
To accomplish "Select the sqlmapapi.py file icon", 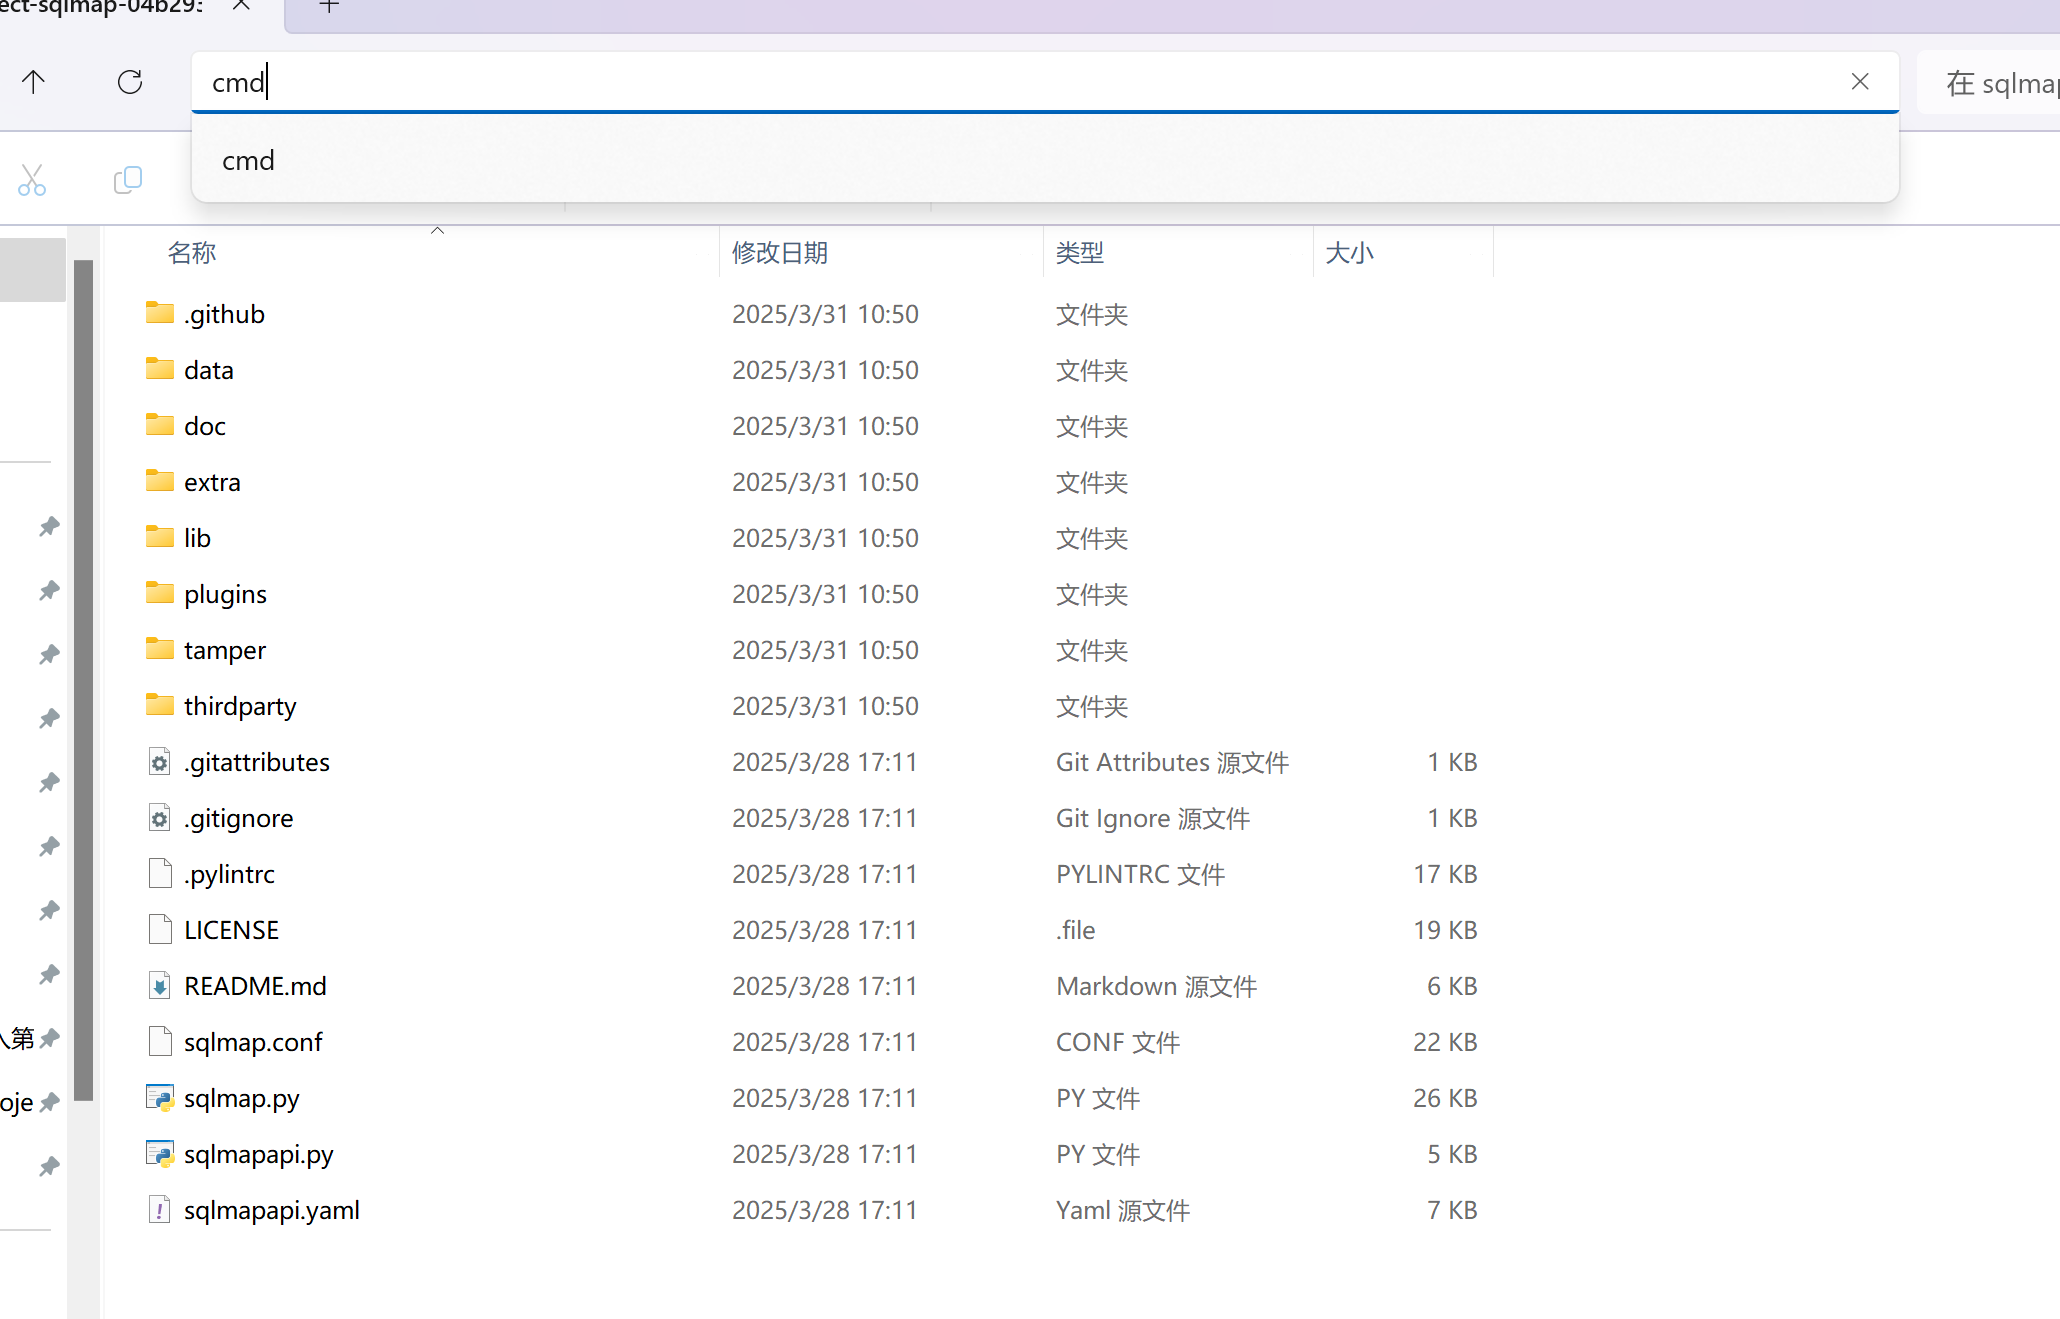I will coord(160,1154).
